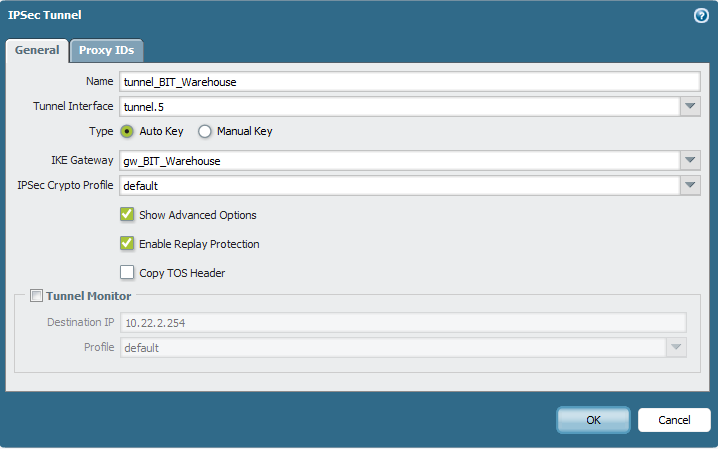Uncheck Show Advanced Options checkbox

[127, 214]
